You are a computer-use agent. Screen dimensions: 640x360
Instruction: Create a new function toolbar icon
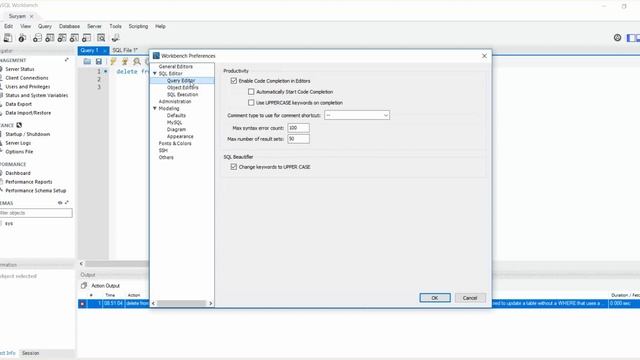coord(86,38)
